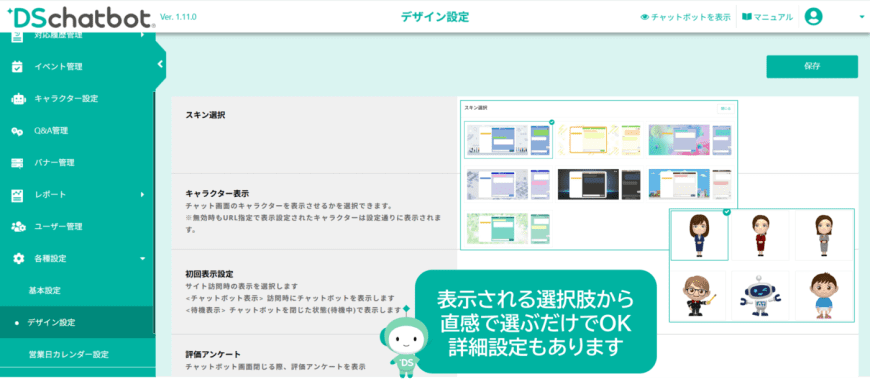Click the banner icon for バナー管理

click(18, 163)
